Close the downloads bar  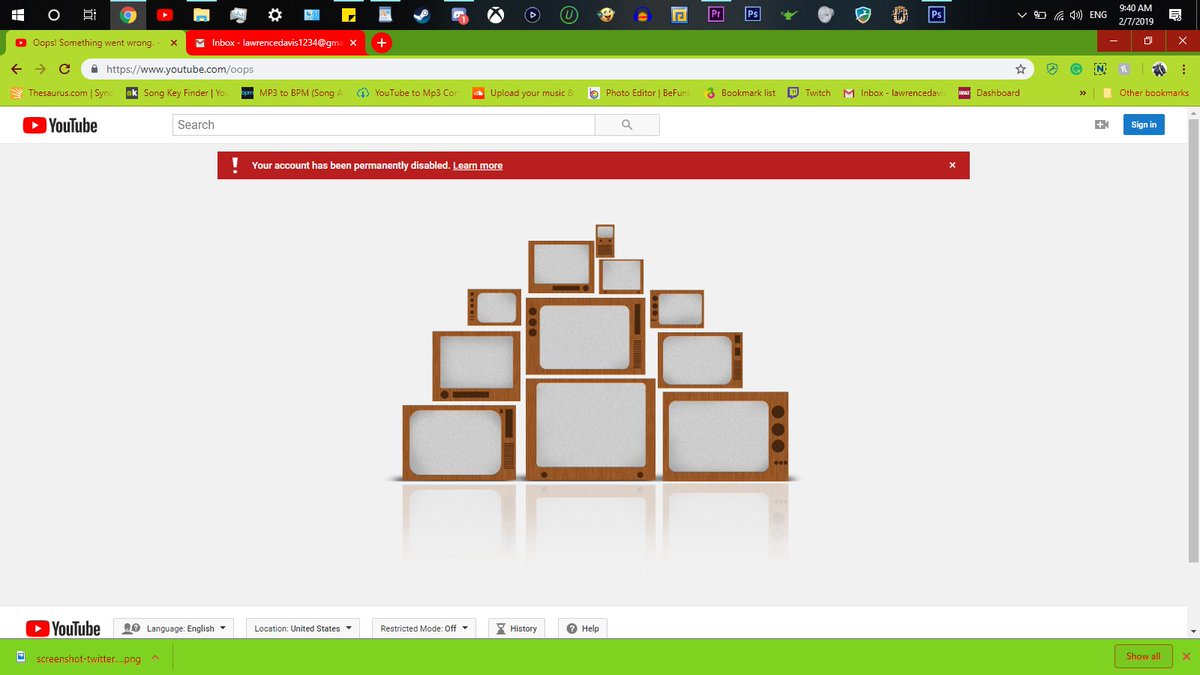click(1187, 657)
